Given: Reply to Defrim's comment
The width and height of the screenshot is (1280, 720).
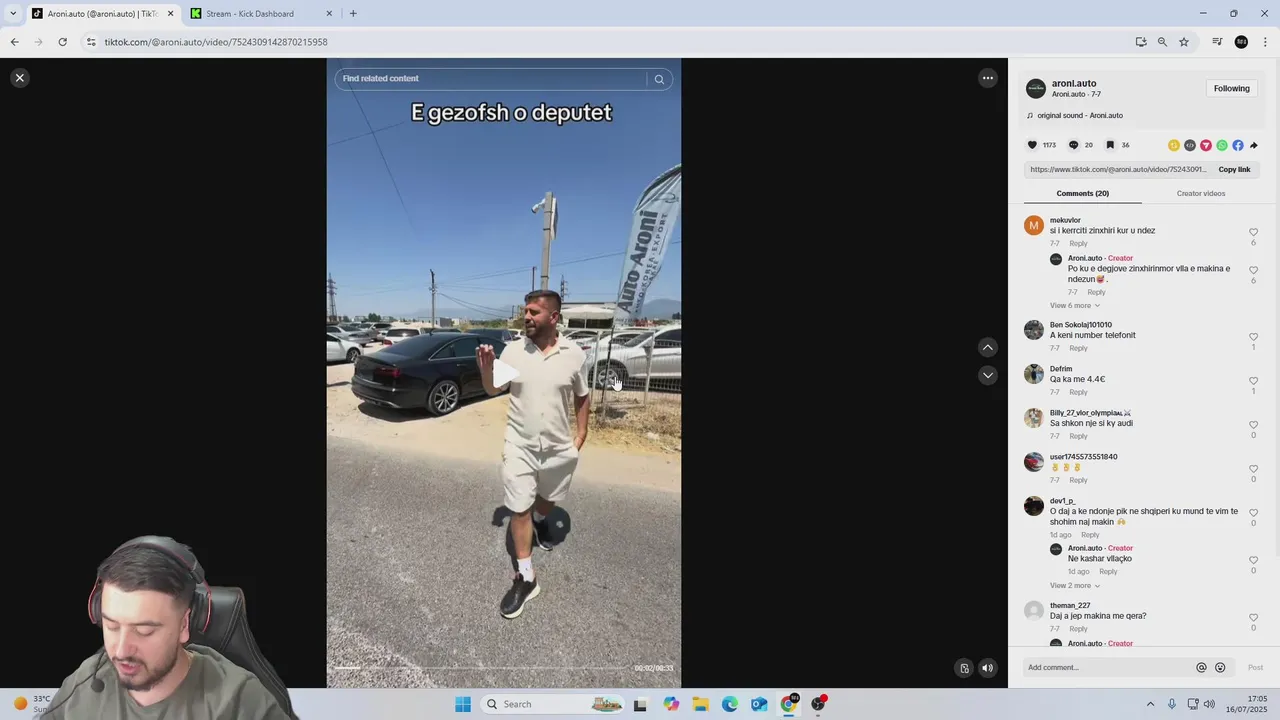Looking at the screenshot, I should (x=1078, y=392).
